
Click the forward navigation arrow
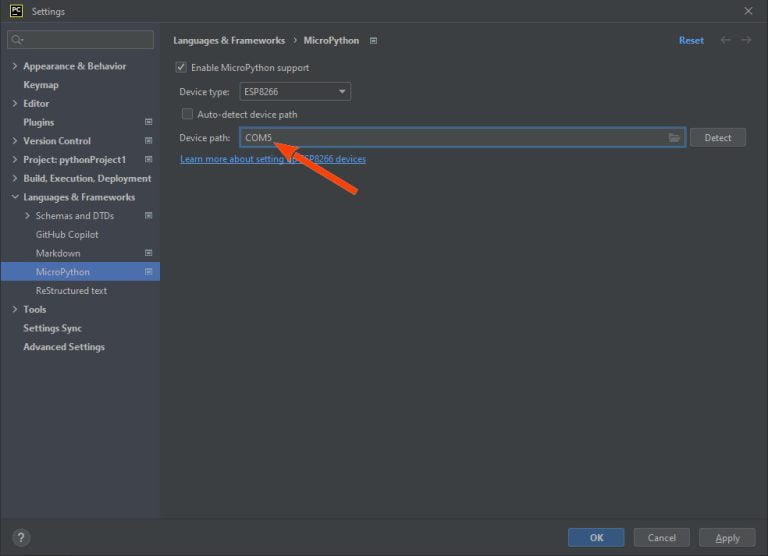746,41
